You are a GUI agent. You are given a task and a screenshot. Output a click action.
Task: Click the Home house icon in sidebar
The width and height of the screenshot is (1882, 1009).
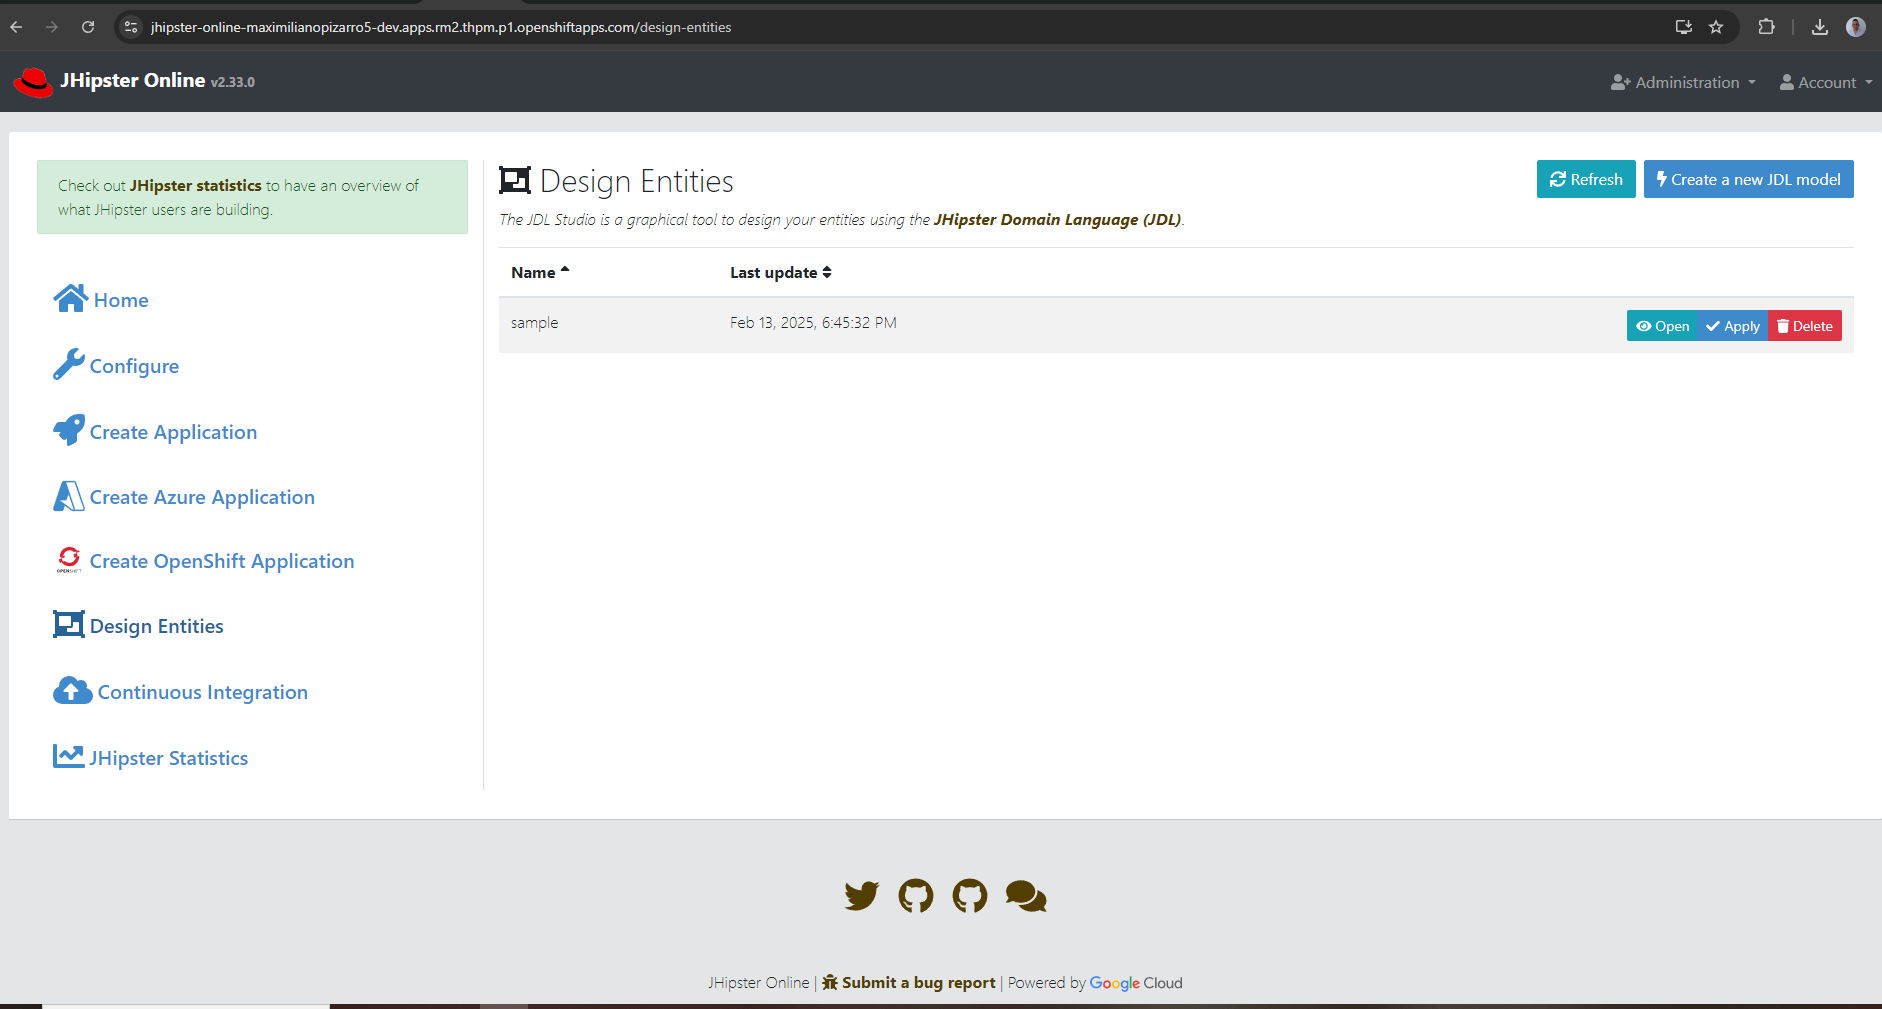pos(71,298)
